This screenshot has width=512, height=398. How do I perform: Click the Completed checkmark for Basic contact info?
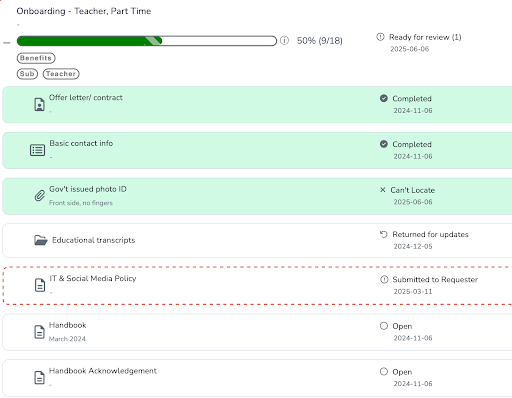point(384,144)
